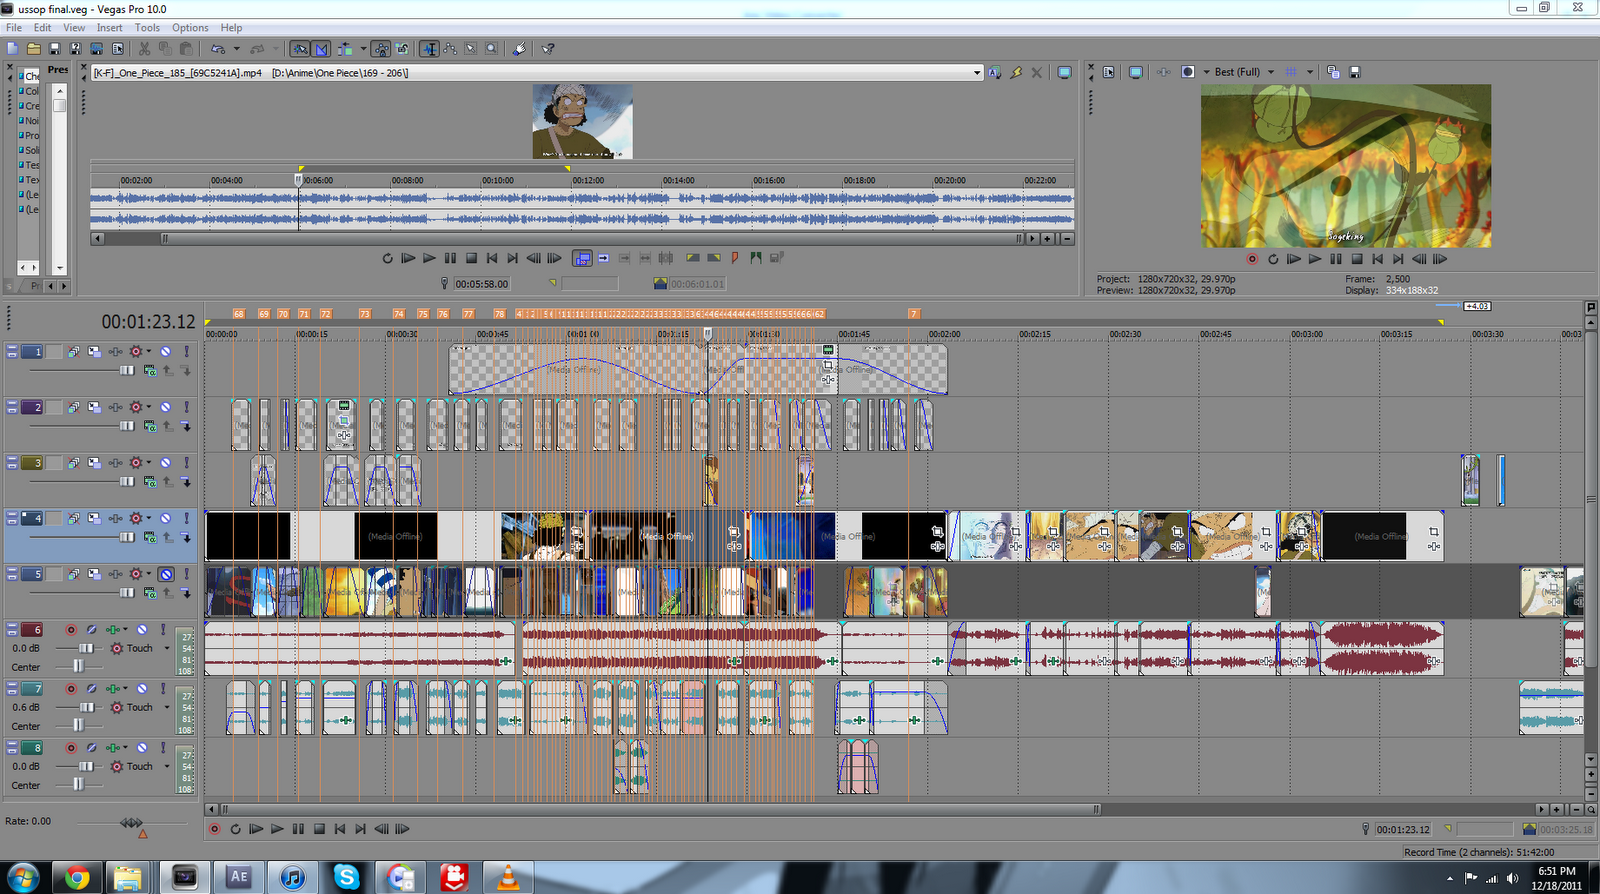Image resolution: width=1600 pixels, height=894 pixels.
Task: Click the Cut scissors icon
Action: pyautogui.click(x=144, y=48)
